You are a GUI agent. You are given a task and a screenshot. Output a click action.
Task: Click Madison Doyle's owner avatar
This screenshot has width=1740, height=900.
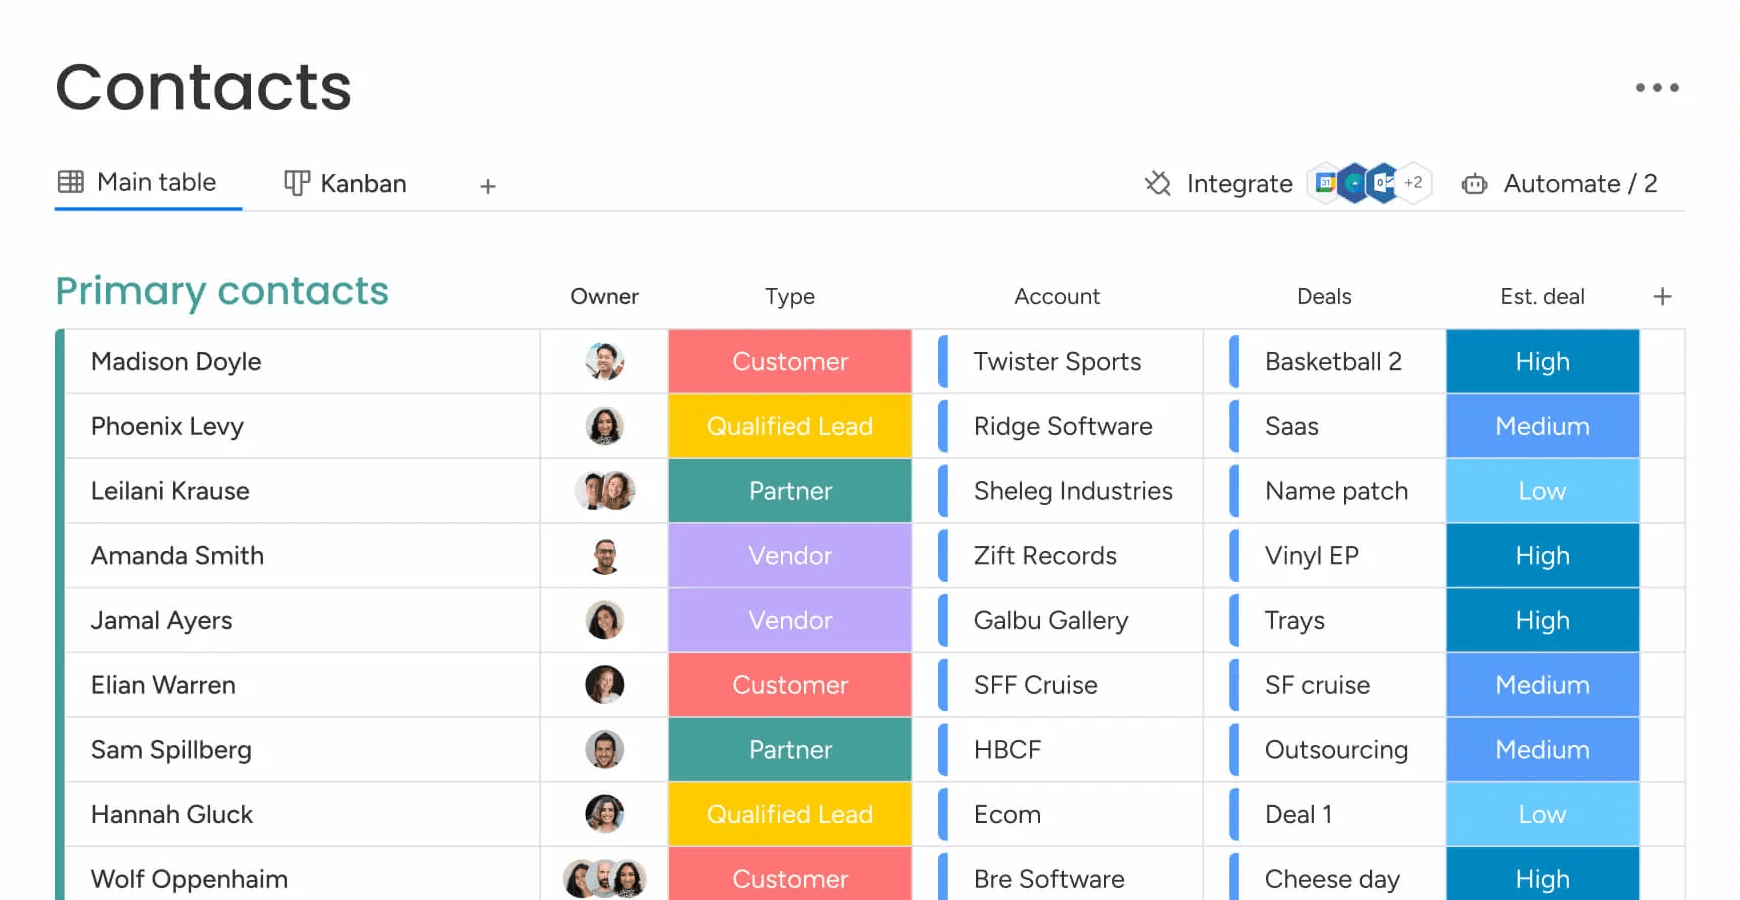point(604,361)
